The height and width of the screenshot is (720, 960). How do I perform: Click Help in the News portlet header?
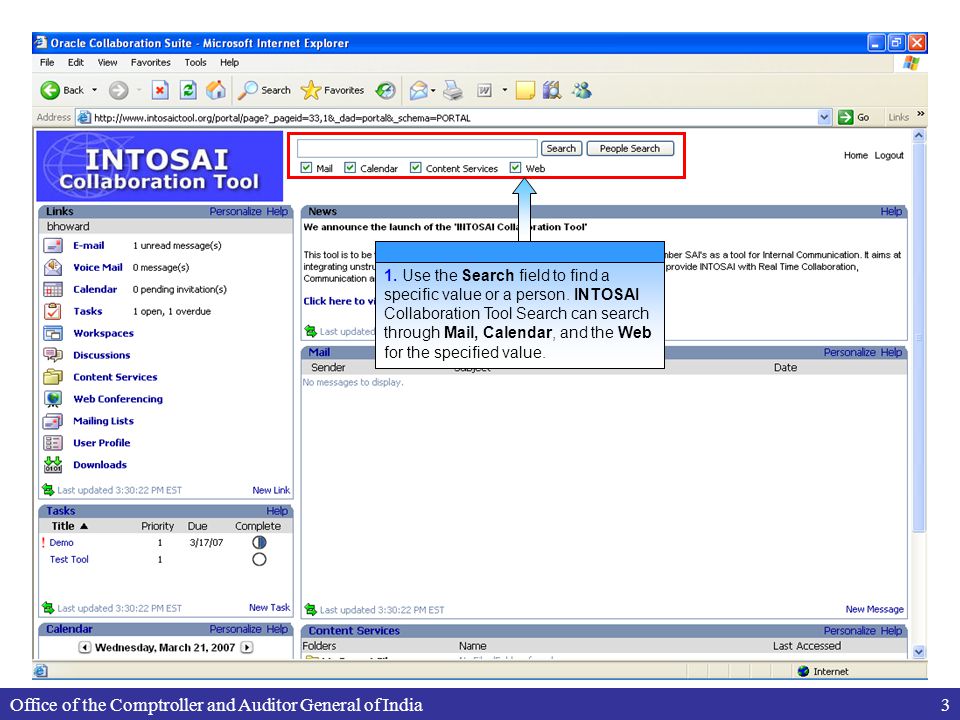coord(891,211)
